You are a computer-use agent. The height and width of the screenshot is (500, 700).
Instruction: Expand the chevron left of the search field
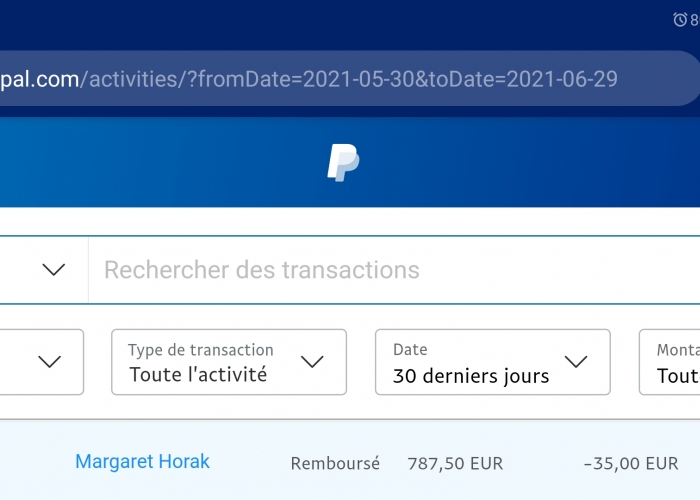[54, 270]
